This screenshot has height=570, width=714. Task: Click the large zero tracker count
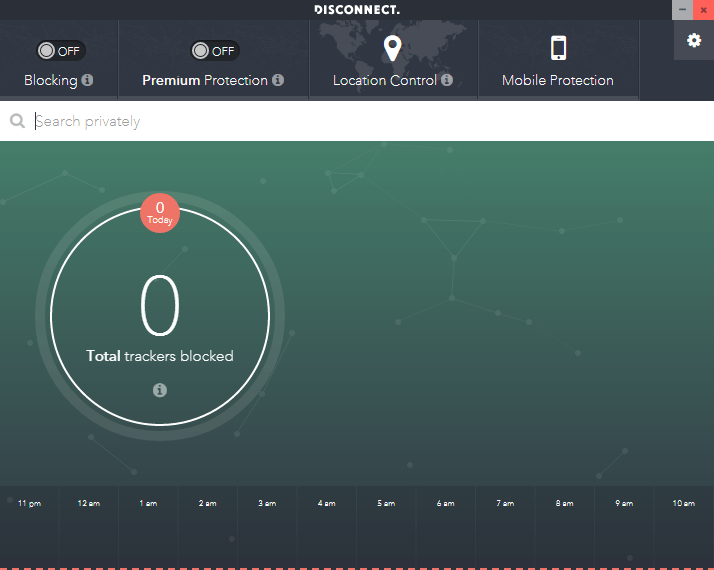[x=160, y=305]
